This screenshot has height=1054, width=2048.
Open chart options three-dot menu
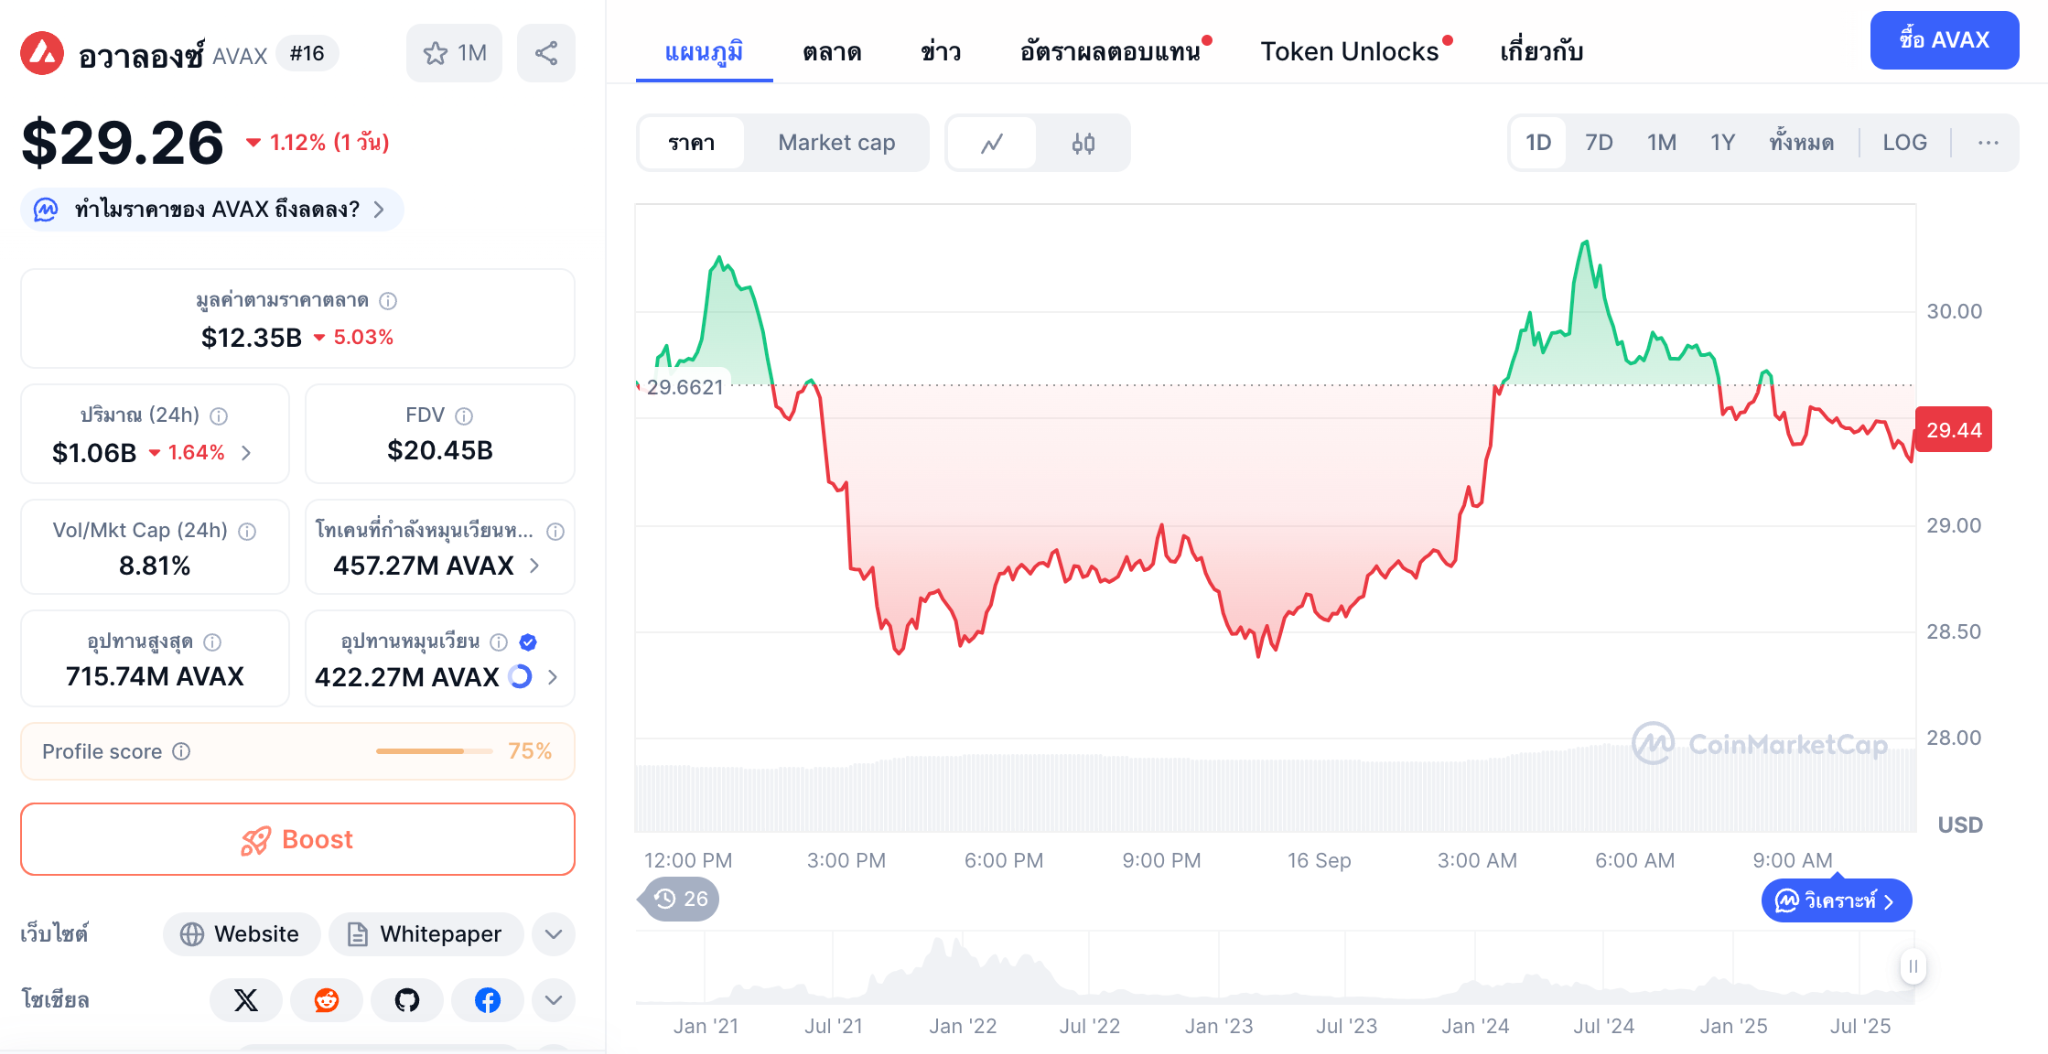[x=1988, y=142]
